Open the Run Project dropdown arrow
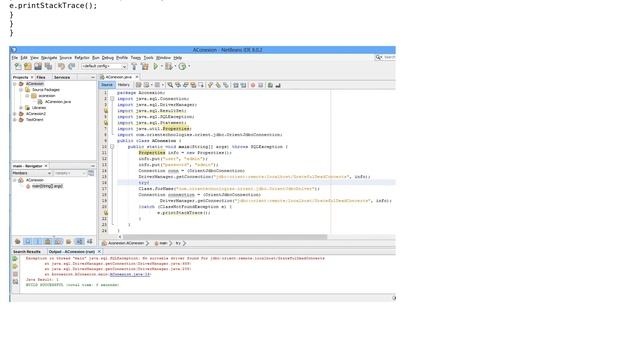 [x=162, y=66]
